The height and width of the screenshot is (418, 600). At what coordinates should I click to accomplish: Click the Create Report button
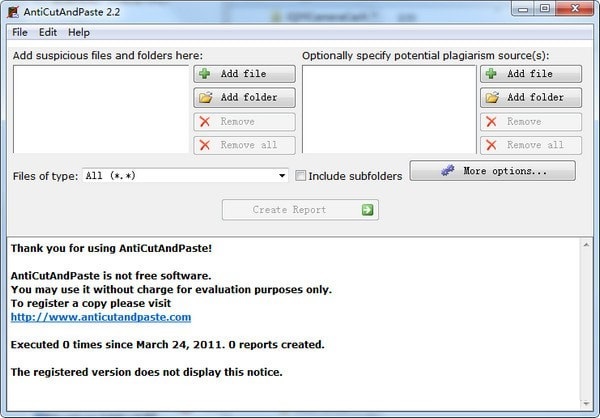(x=300, y=210)
